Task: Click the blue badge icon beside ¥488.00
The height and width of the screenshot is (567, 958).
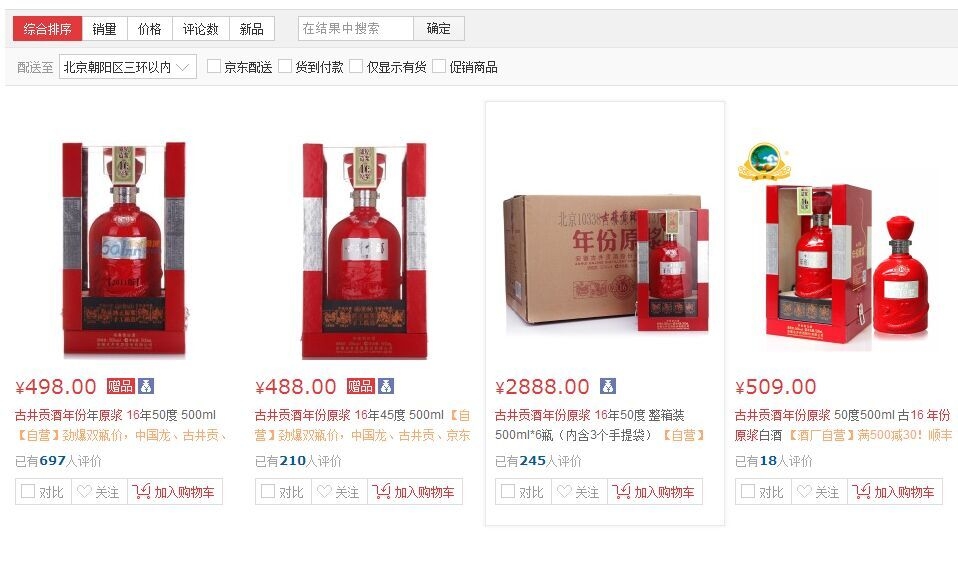Action: 386,386
